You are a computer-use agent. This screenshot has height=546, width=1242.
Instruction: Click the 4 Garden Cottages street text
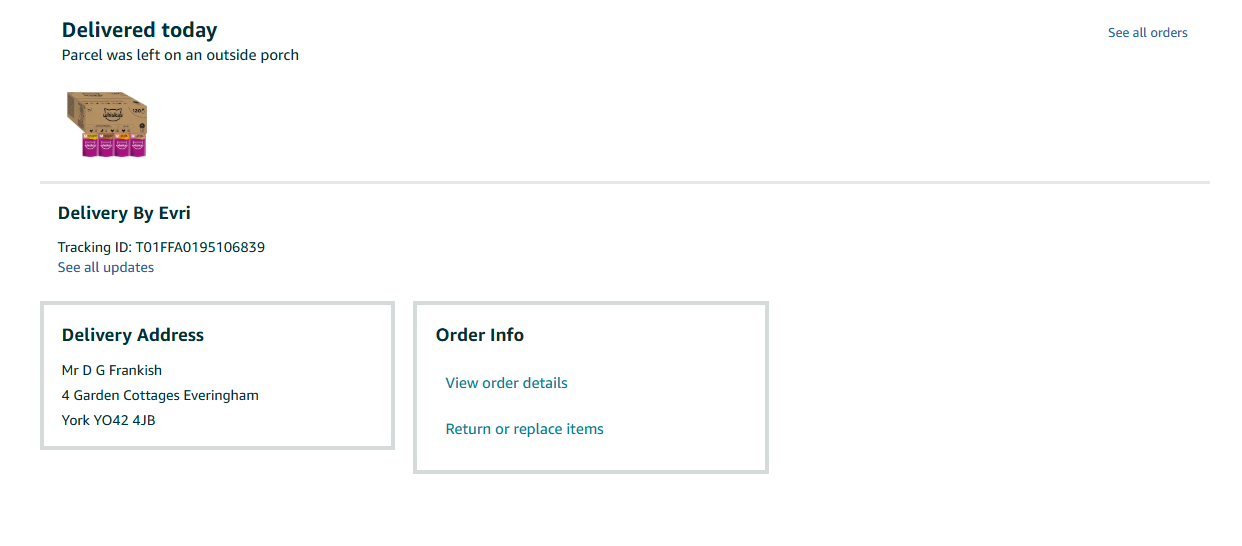click(121, 395)
